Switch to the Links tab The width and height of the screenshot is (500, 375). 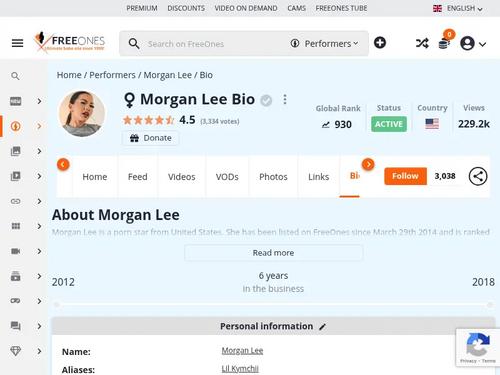point(319,177)
